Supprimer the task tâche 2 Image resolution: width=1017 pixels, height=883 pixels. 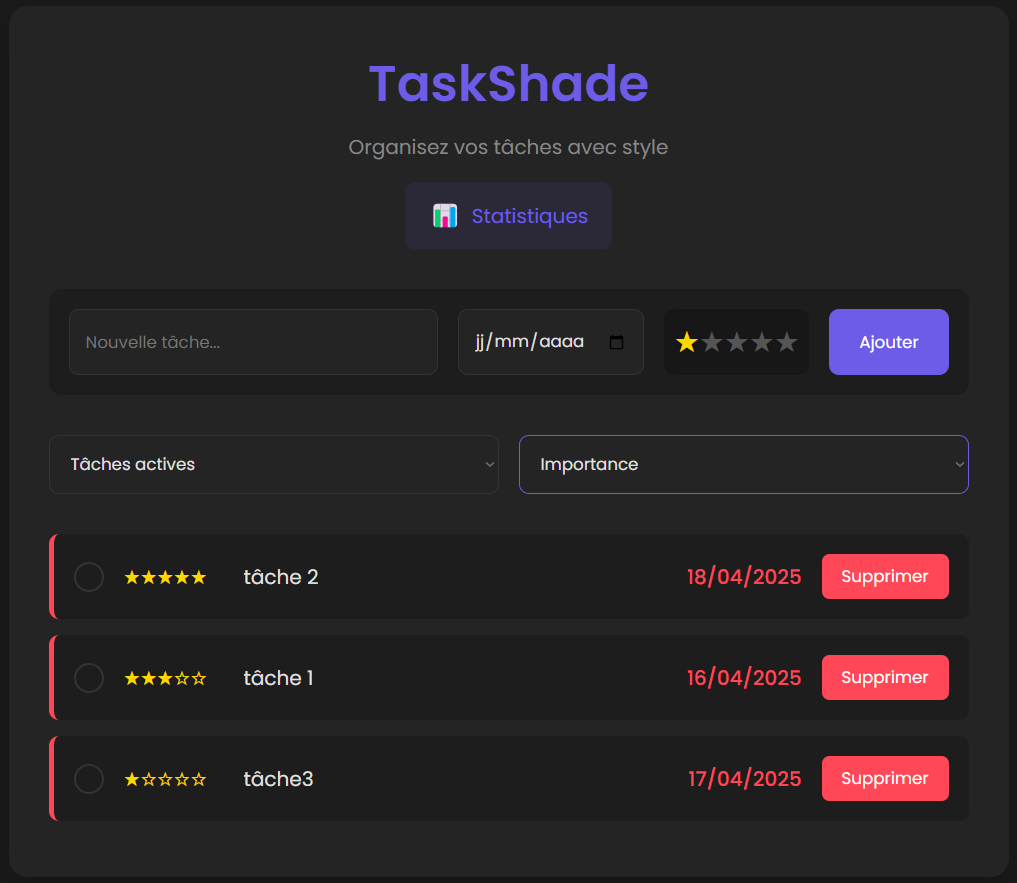point(885,577)
